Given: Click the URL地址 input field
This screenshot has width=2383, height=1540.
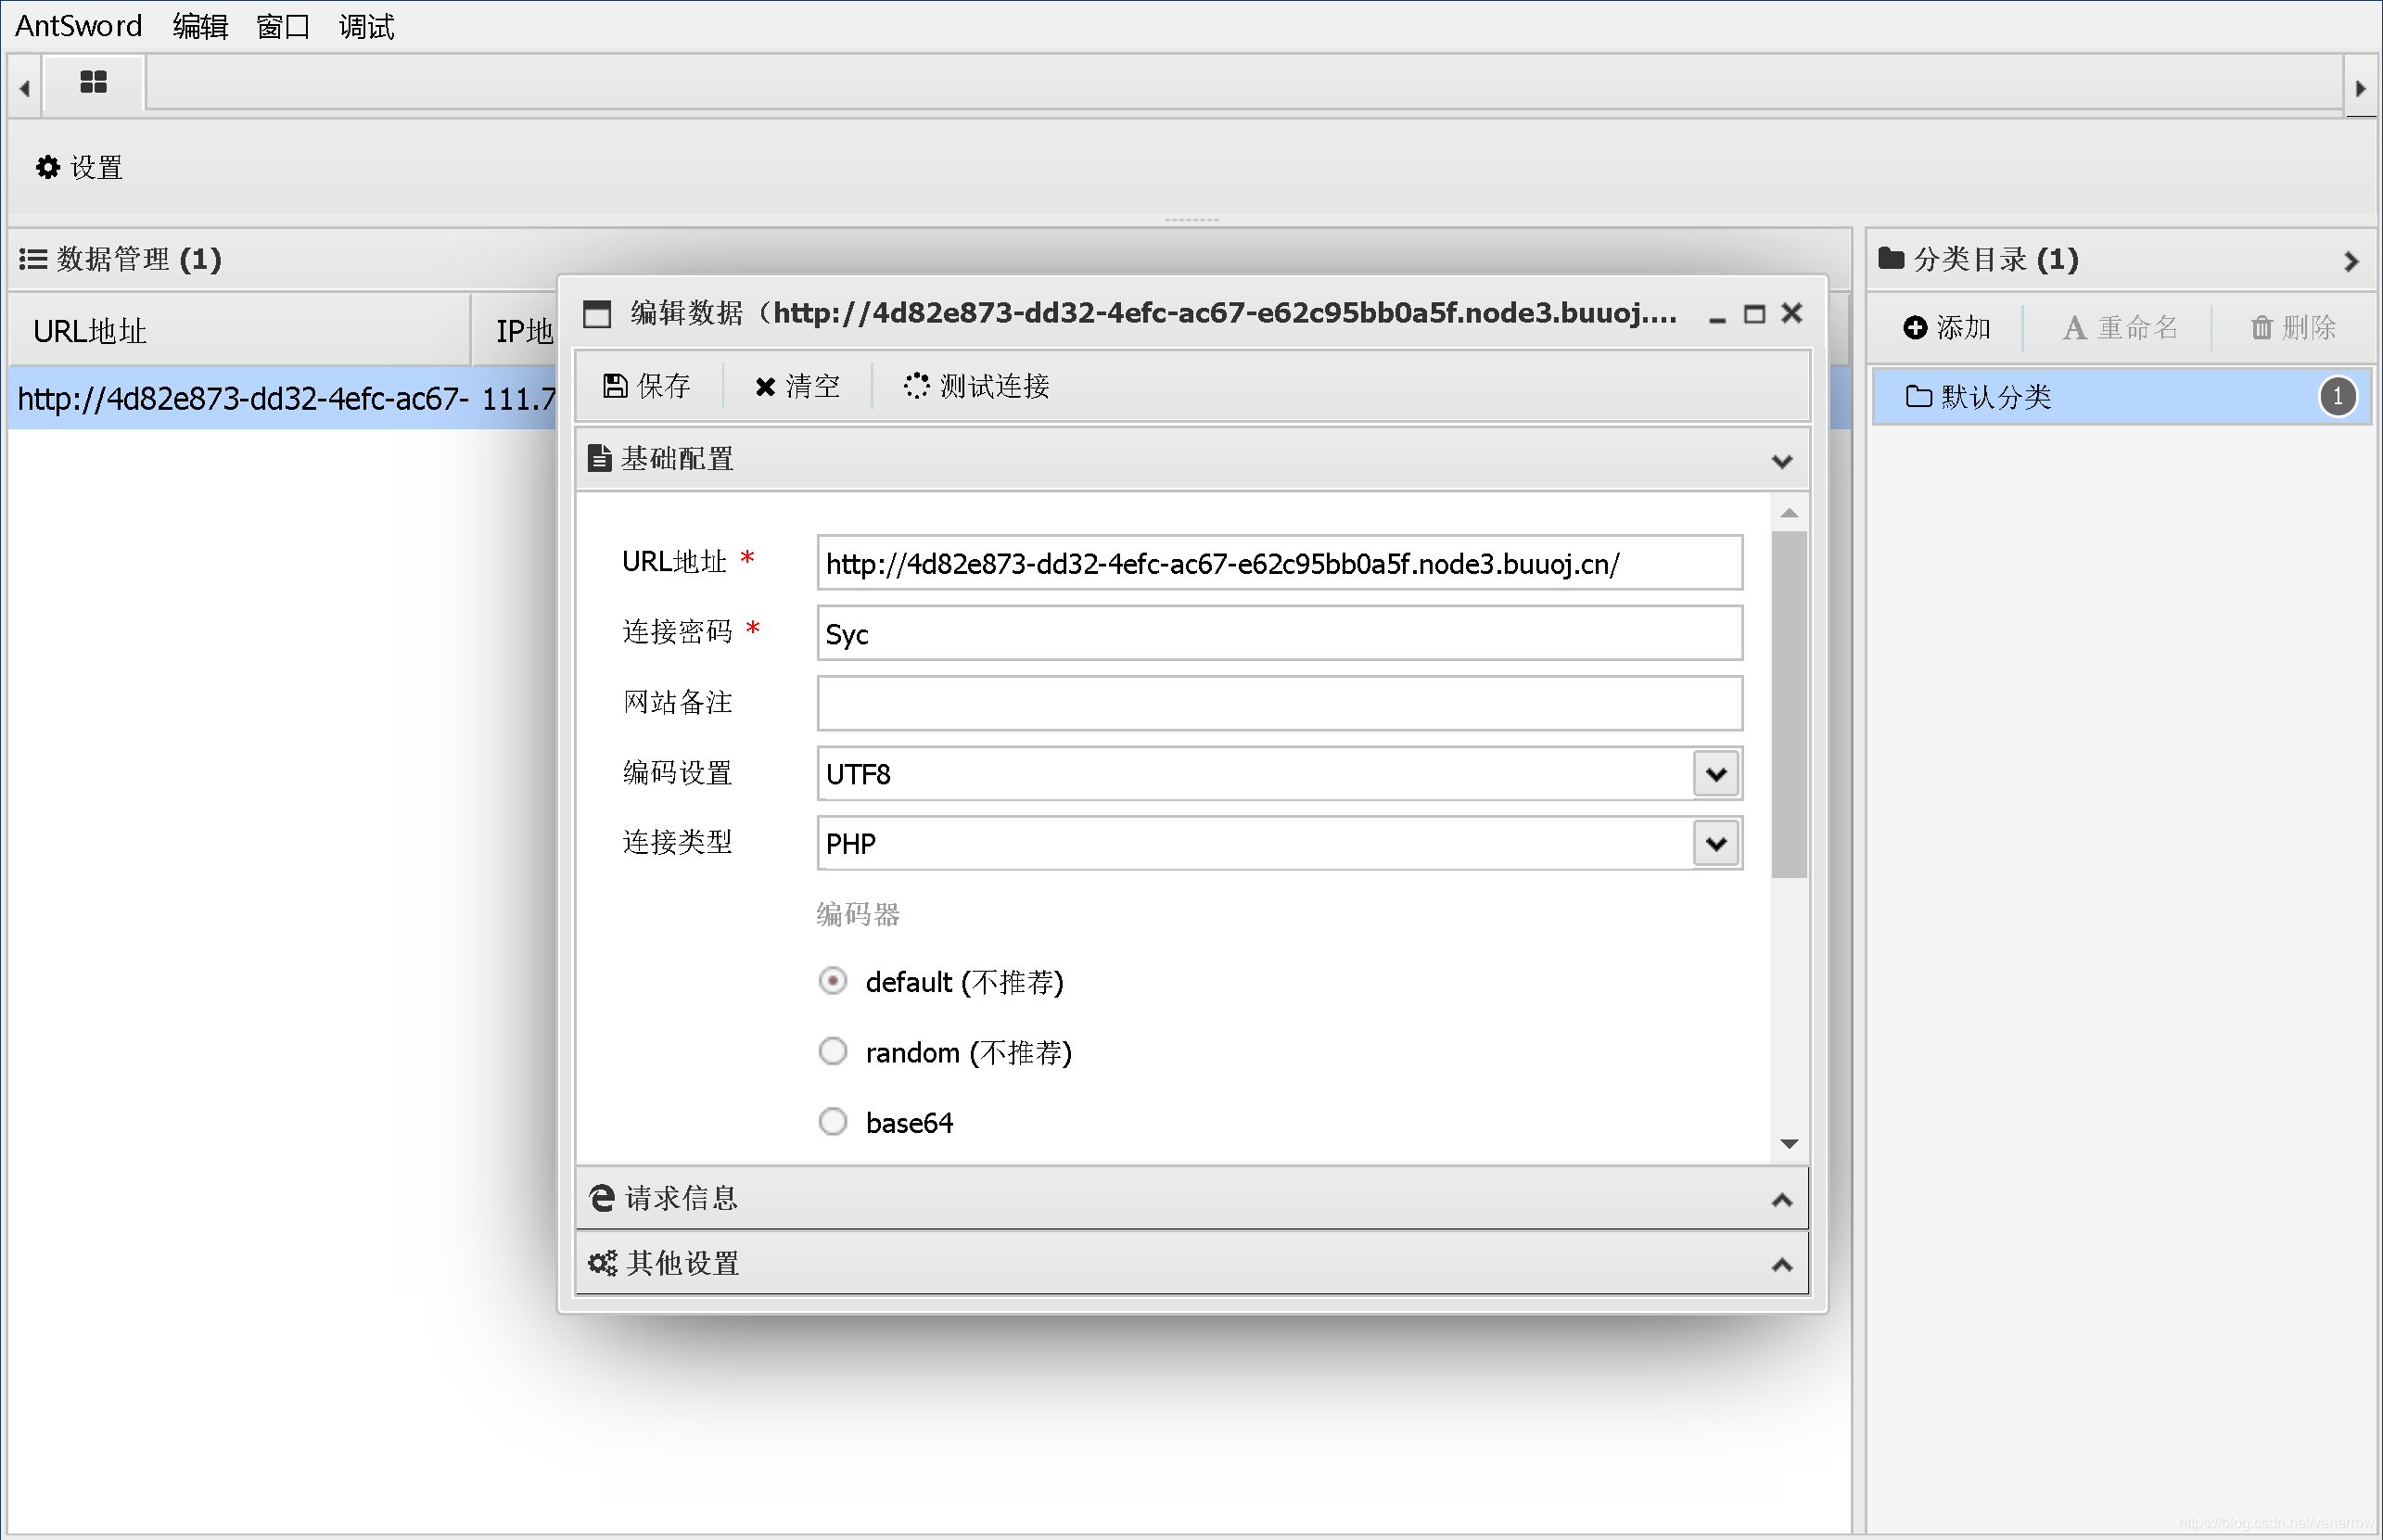Looking at the screenshot, I should tap(1279, 563).
